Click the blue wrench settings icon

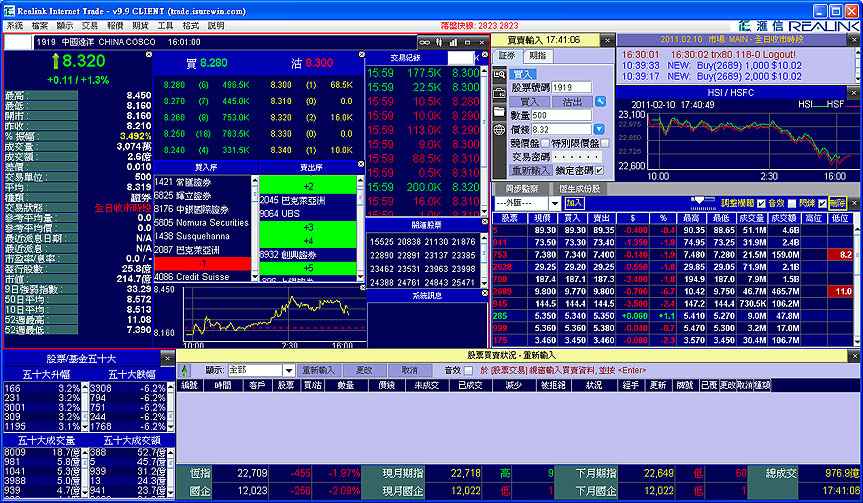coord(600,101)
